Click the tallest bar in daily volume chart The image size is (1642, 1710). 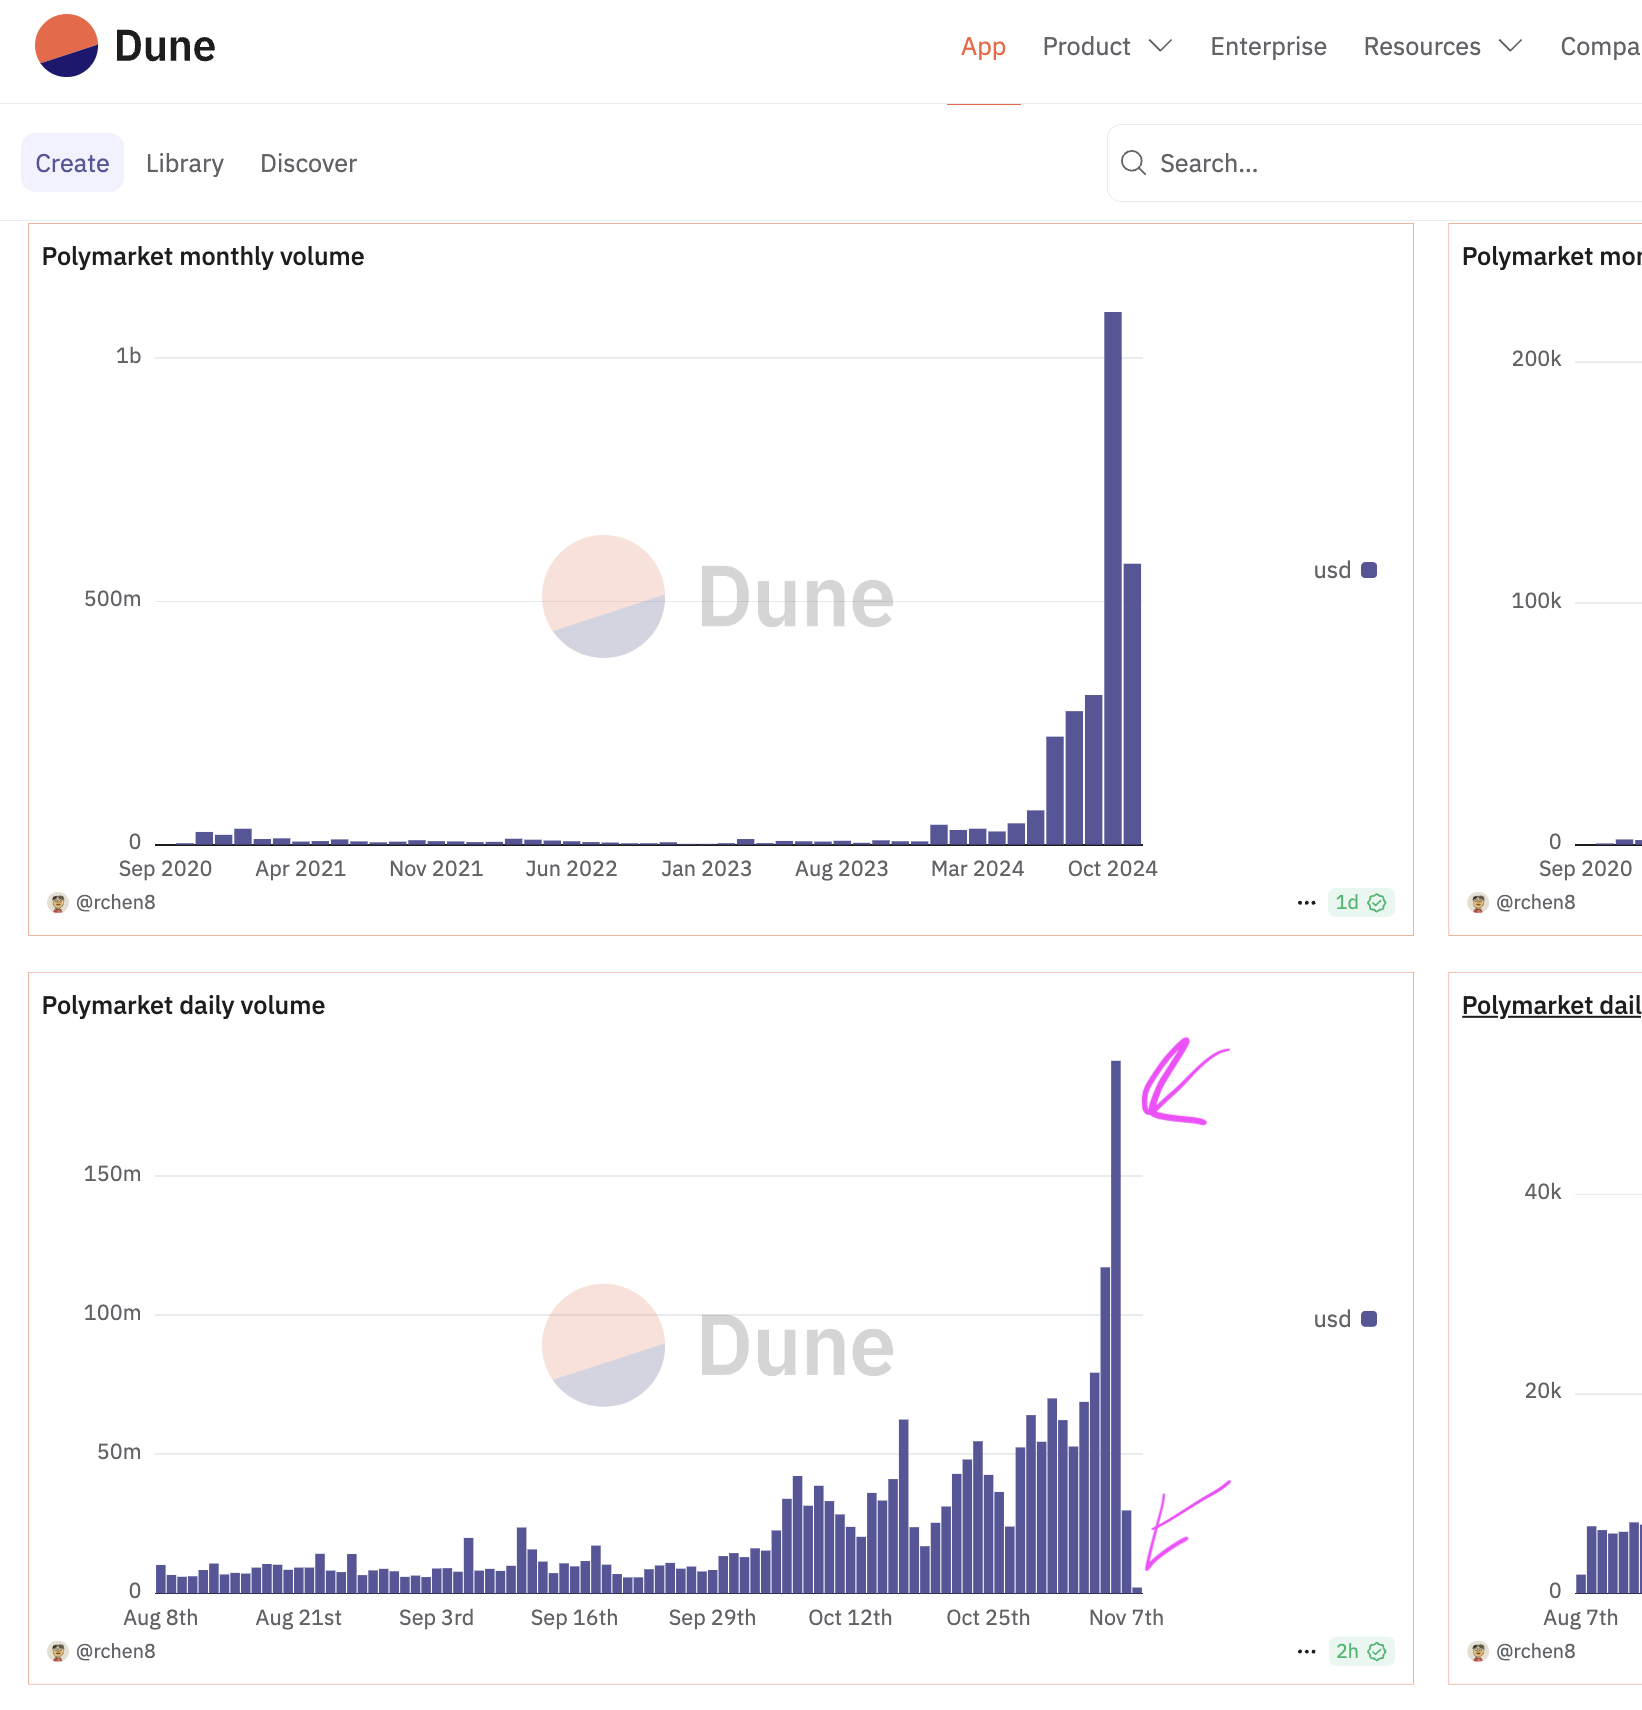pos(1116,1327)
